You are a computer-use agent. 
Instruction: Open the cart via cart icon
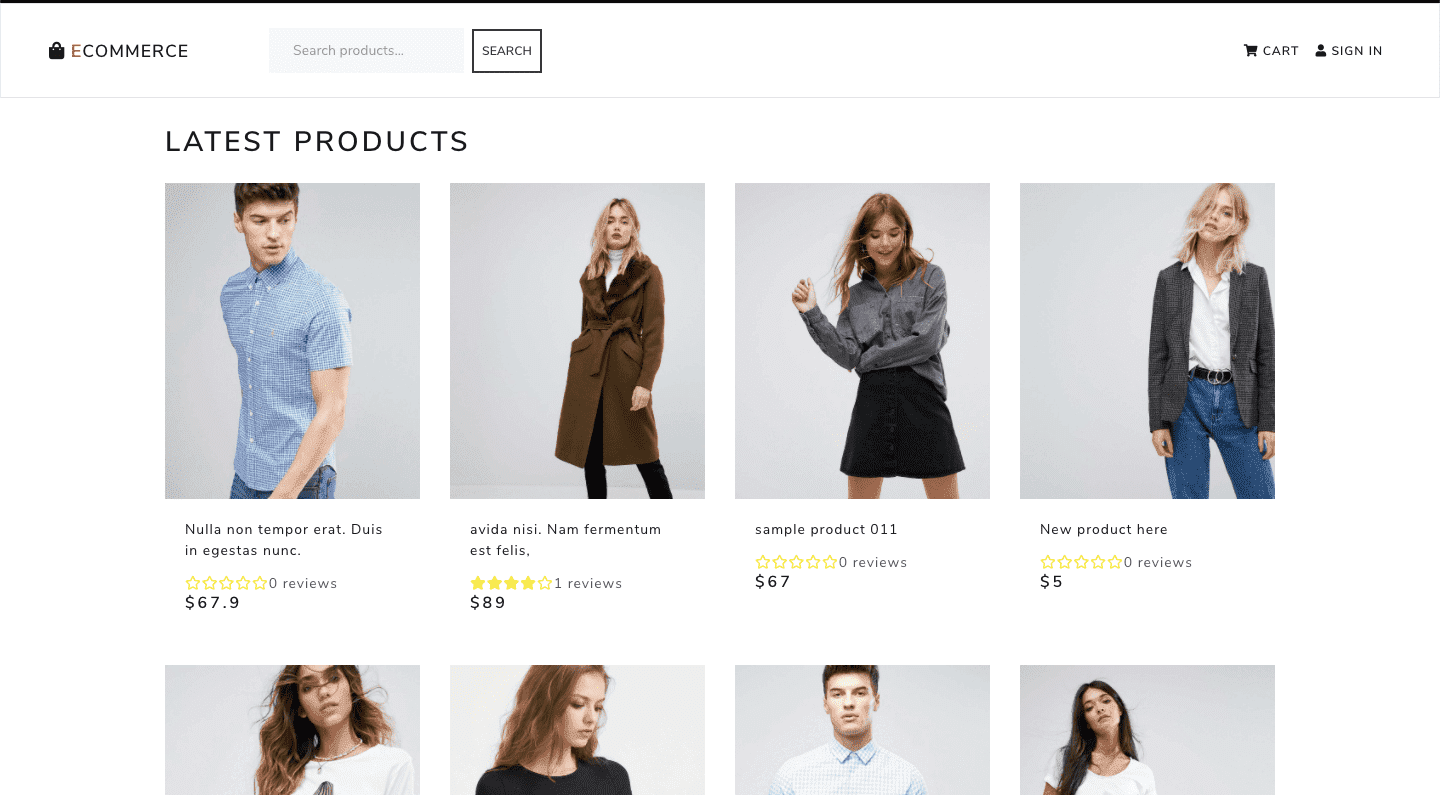pos(1250,51)
